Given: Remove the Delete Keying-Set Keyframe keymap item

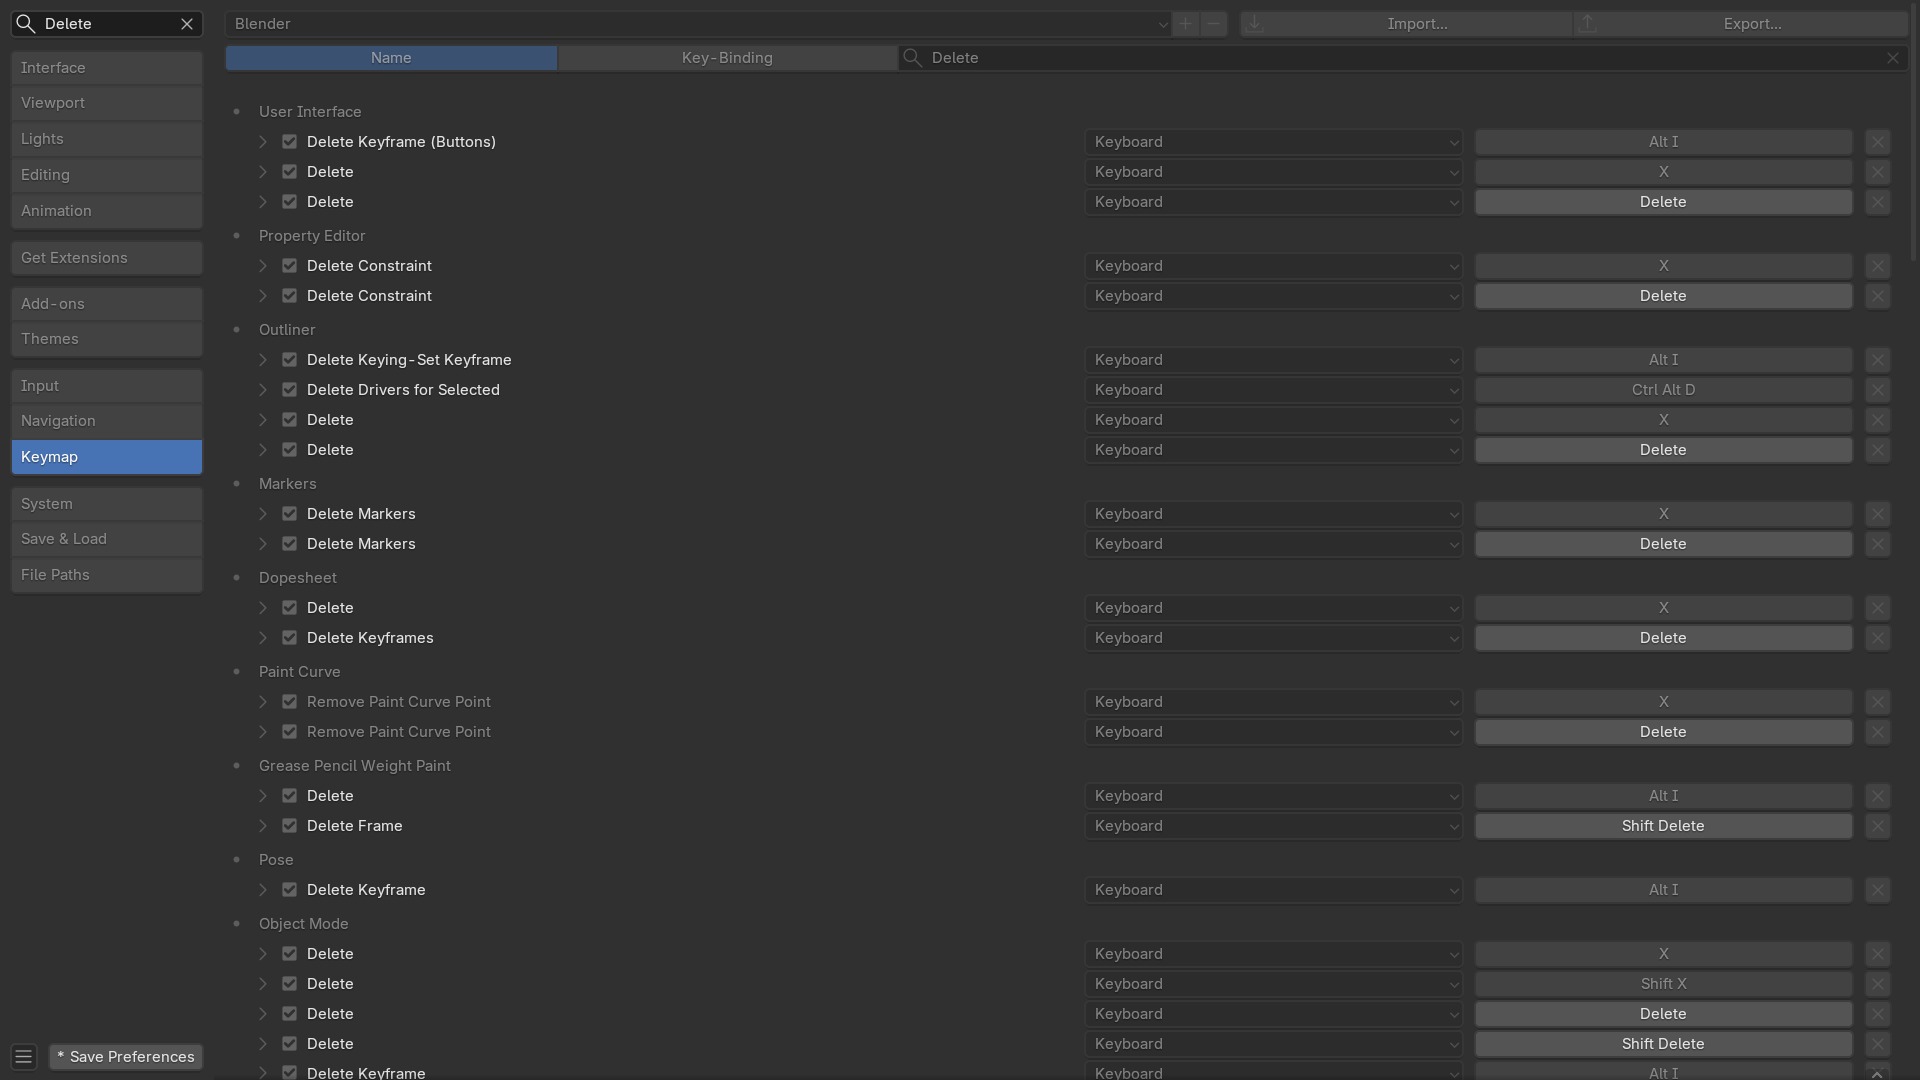Looking at the screenshot, I should (1877, 360).
